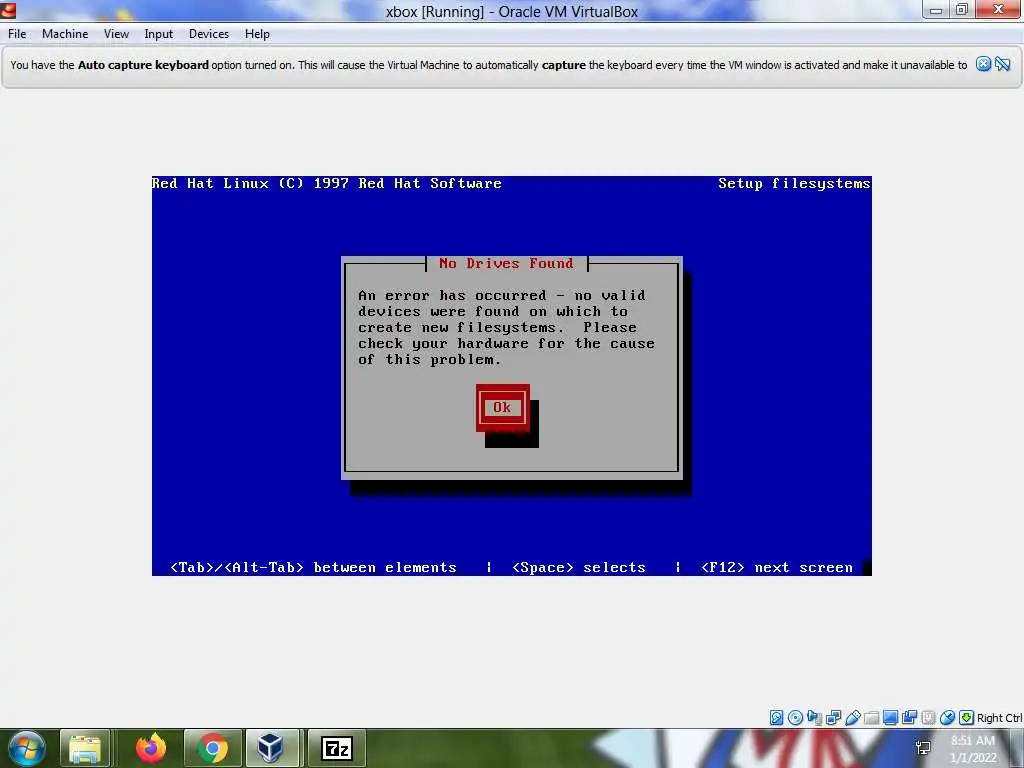This screenshot has height=768, width=1024.
Task: Suppress future auto capture keyboard notifications
Action: click(1002, 64)
